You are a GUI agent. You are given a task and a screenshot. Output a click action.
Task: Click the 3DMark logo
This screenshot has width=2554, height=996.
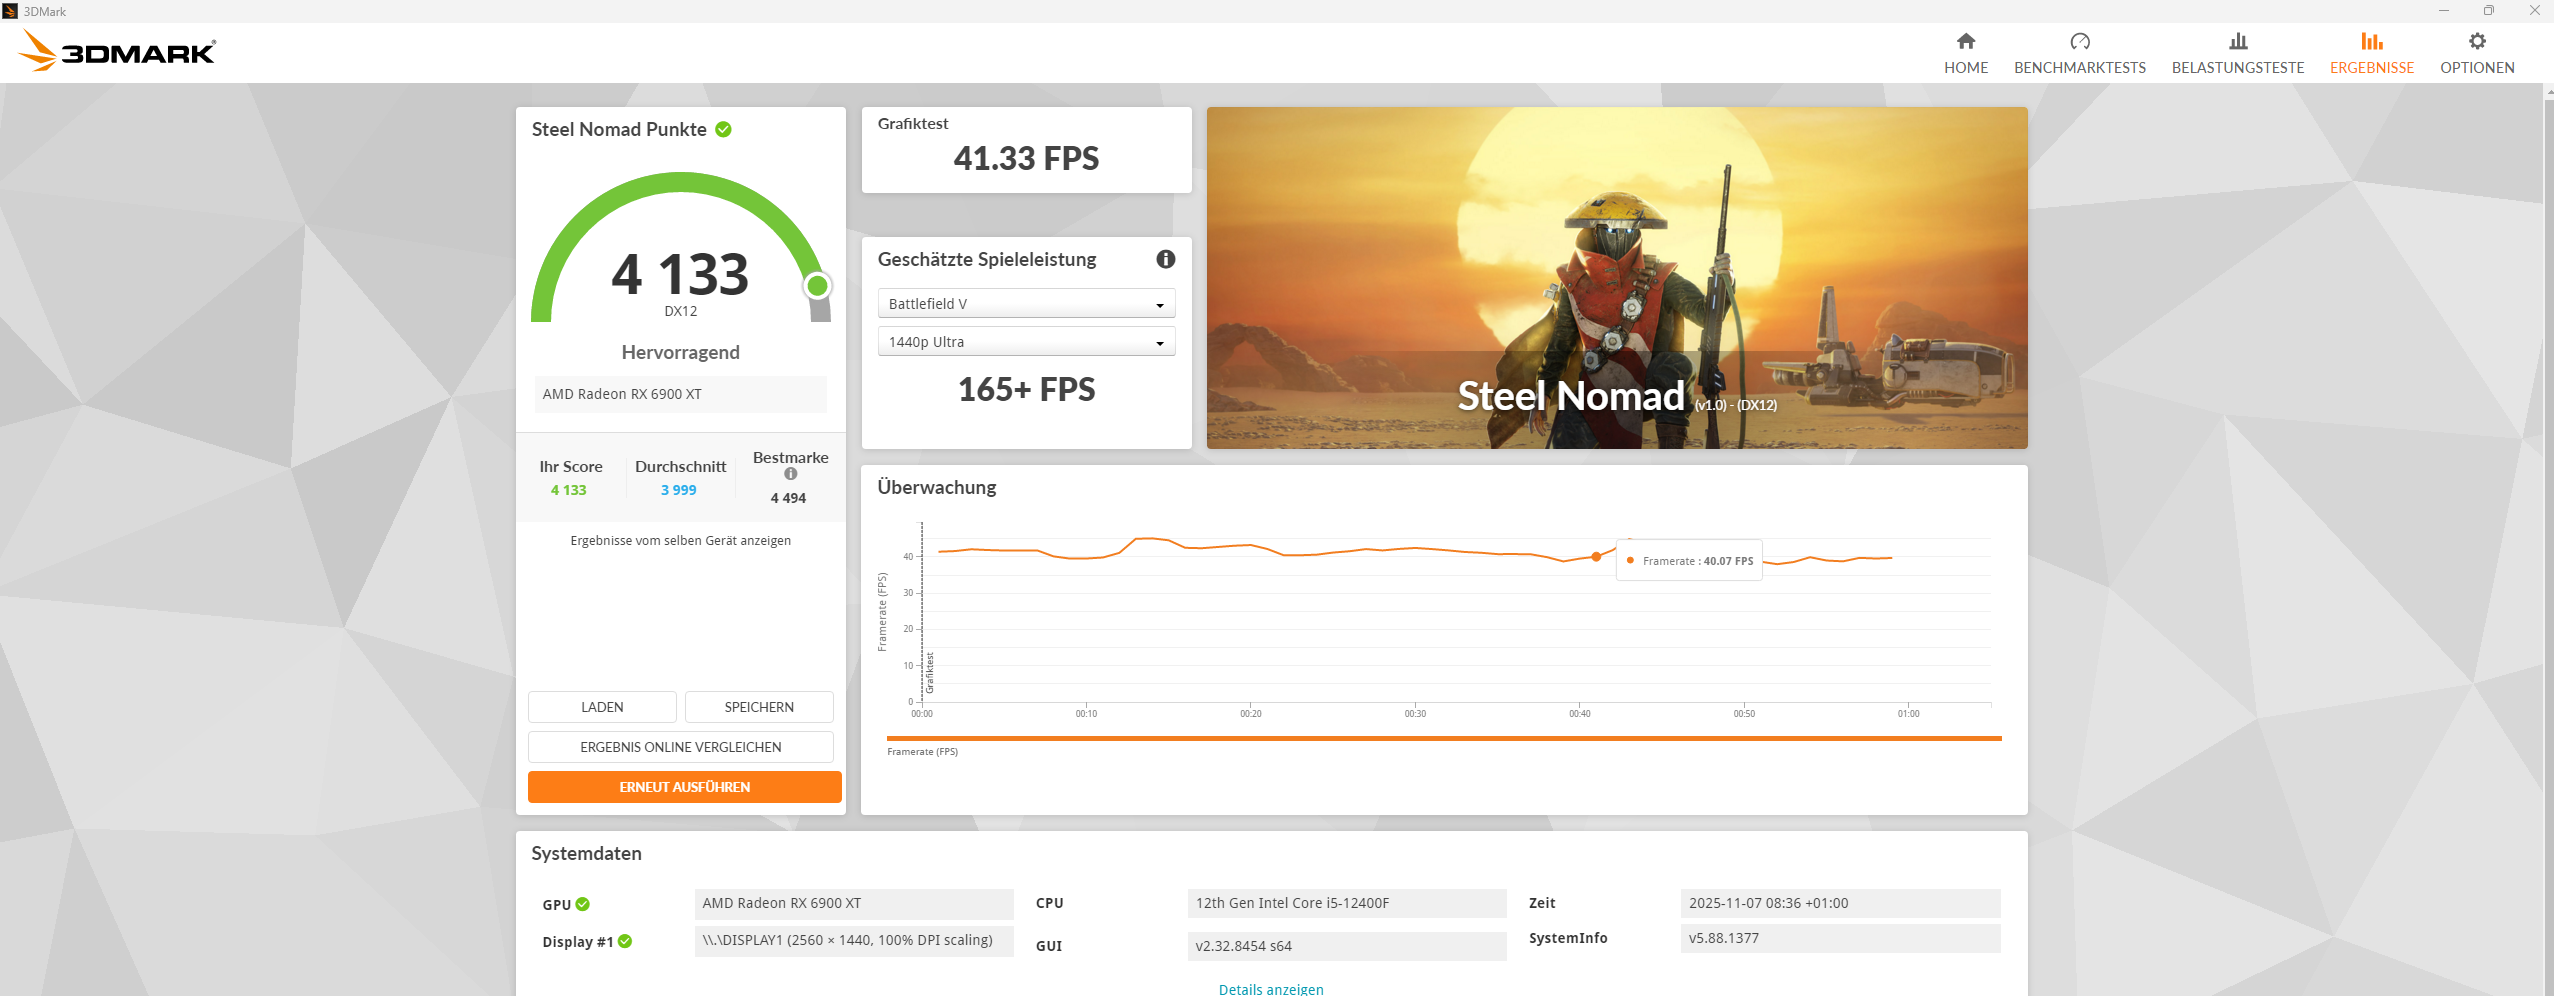coord(117,51)
